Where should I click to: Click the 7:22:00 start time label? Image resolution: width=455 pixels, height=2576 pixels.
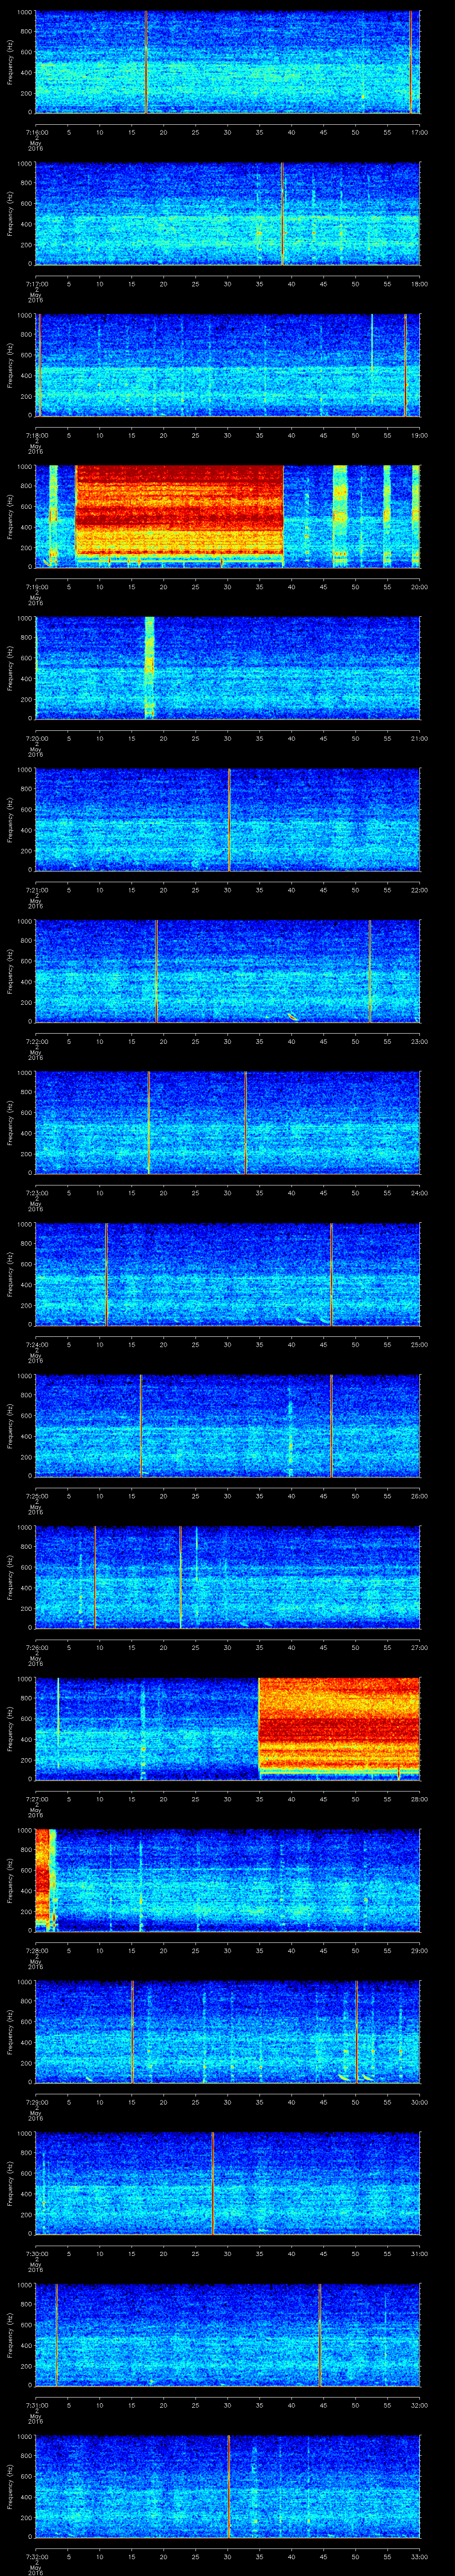[36, 1041]
